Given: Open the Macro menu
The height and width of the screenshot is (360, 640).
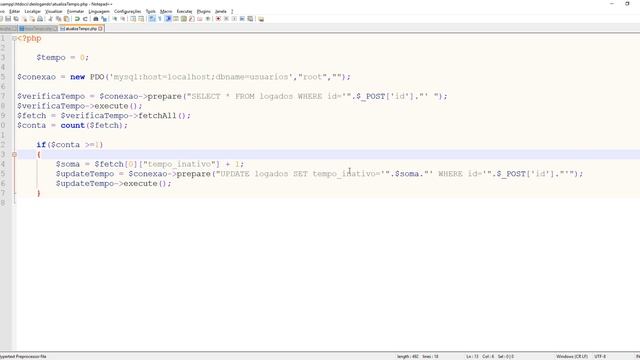Looking at the screenshot, I should coord(166,11).
